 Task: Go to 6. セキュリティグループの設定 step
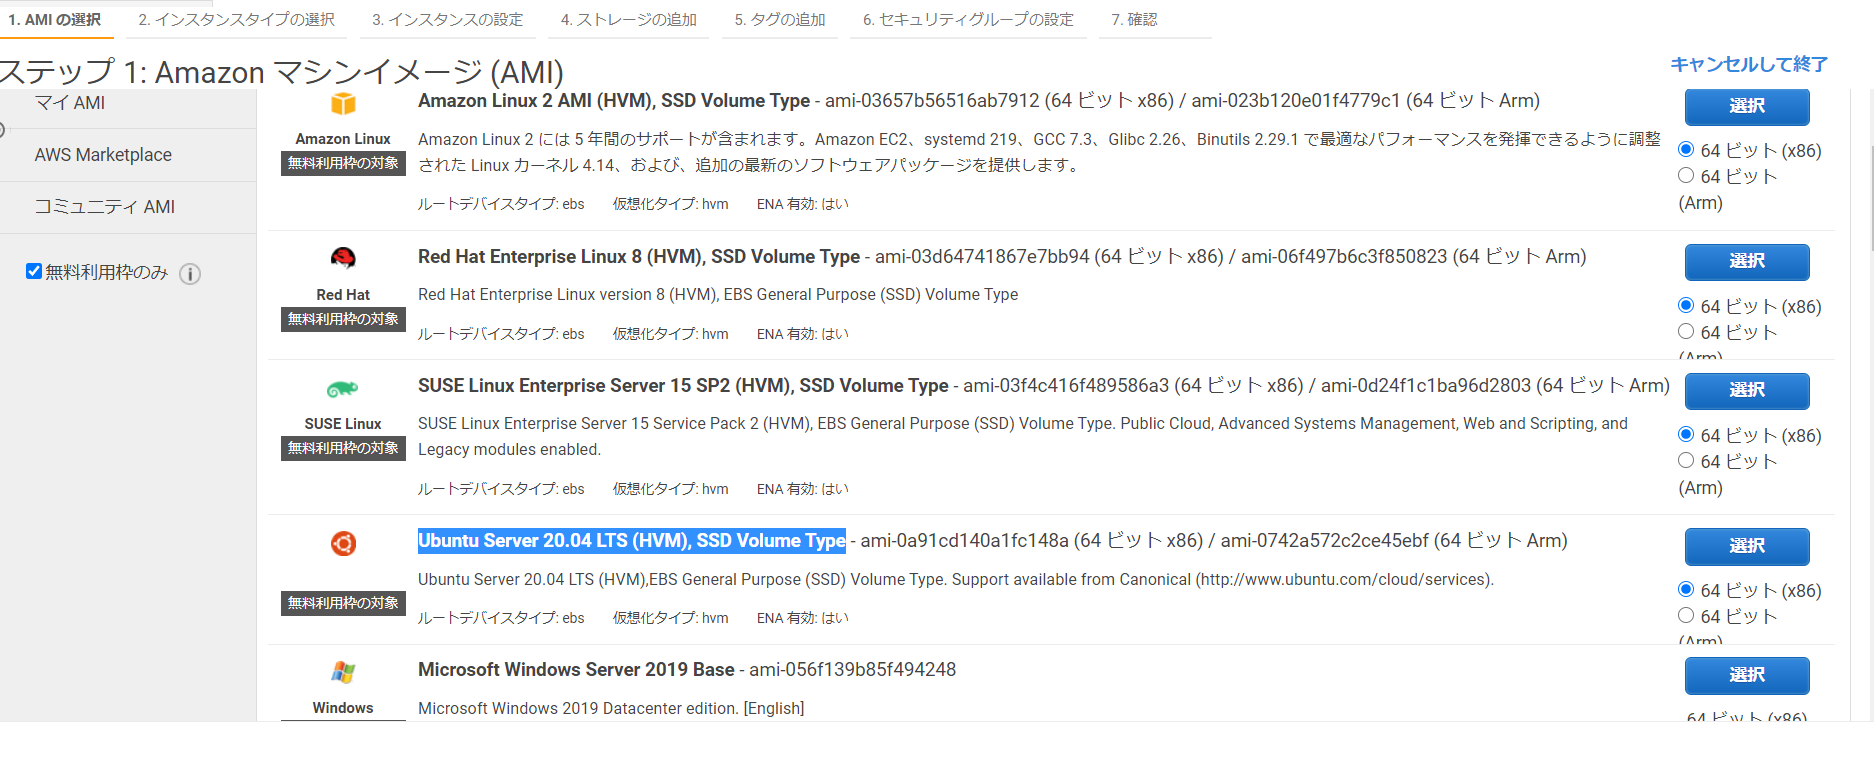tap(969, 20)
